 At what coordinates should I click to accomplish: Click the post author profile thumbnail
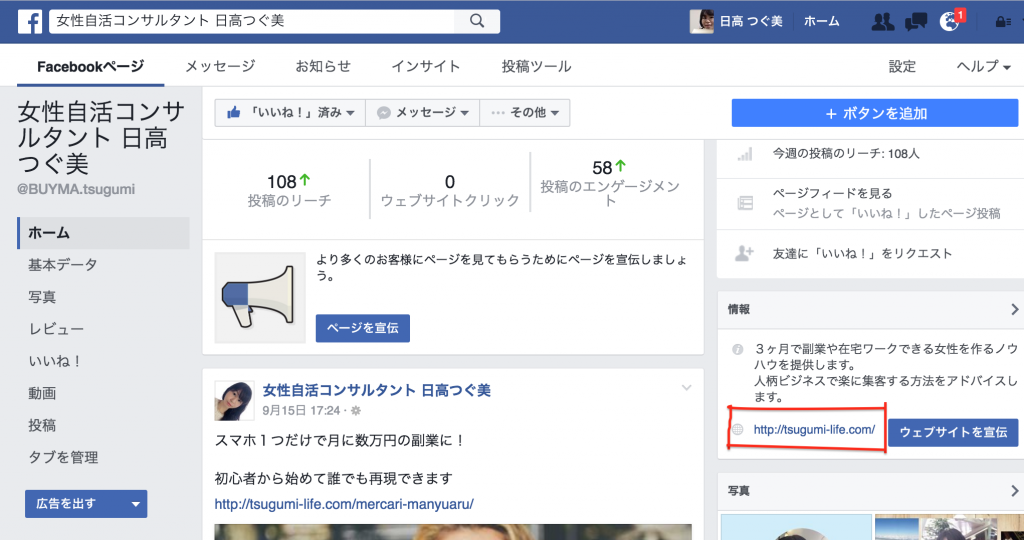[x=234, y=400]
